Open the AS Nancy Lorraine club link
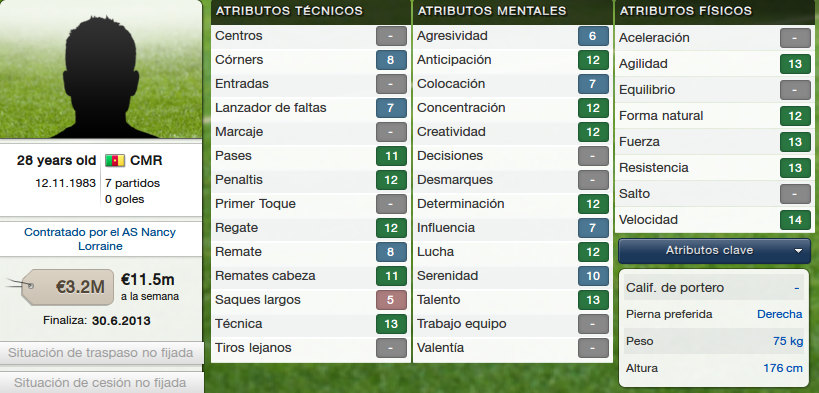The width and height of the screenshot is (819, 393). [100, 239]
